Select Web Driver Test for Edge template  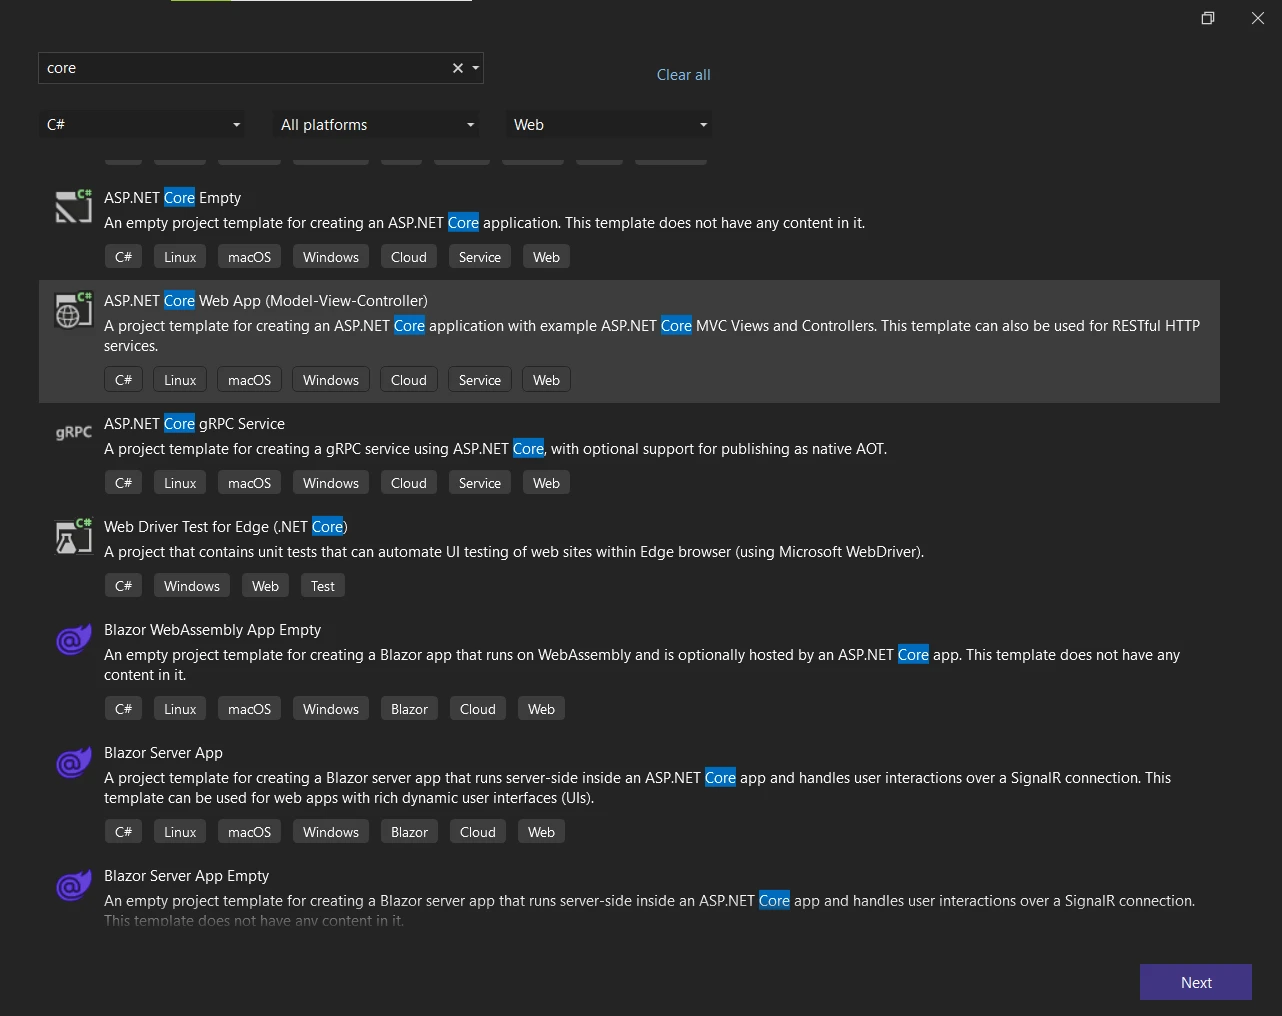point(225,527)
